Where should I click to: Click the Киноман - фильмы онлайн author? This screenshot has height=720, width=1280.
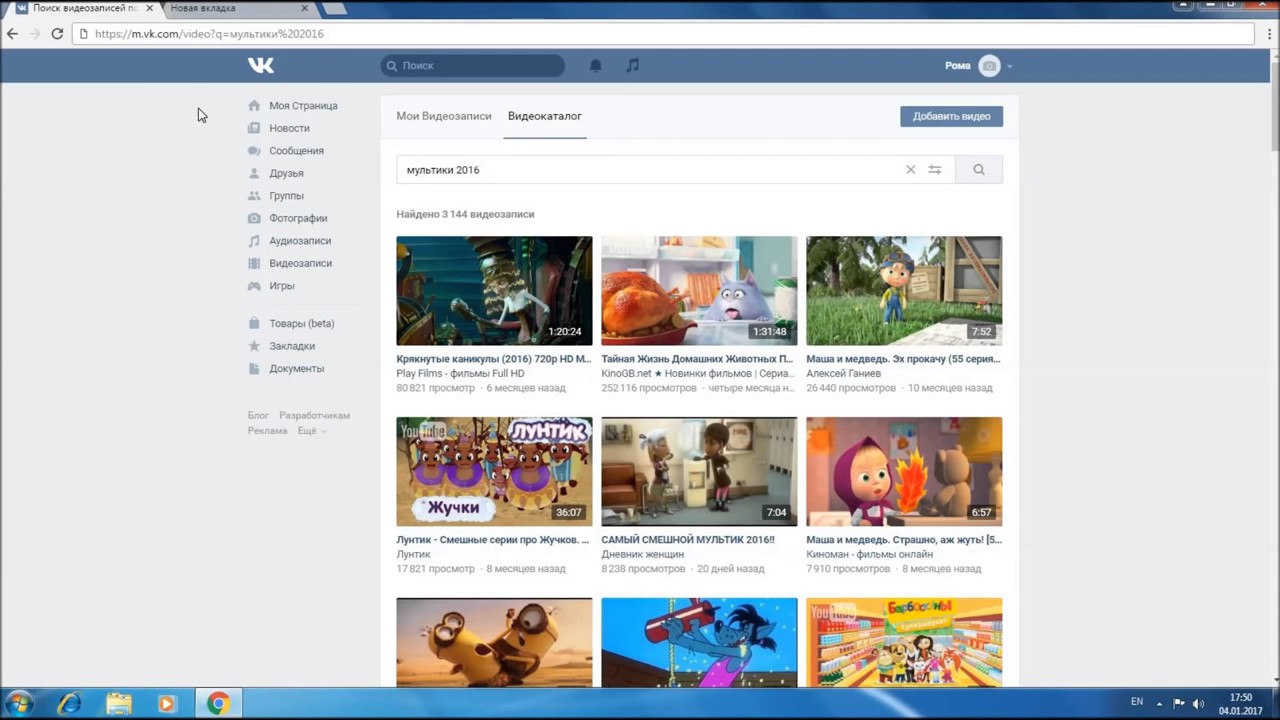tap(870, 555)
